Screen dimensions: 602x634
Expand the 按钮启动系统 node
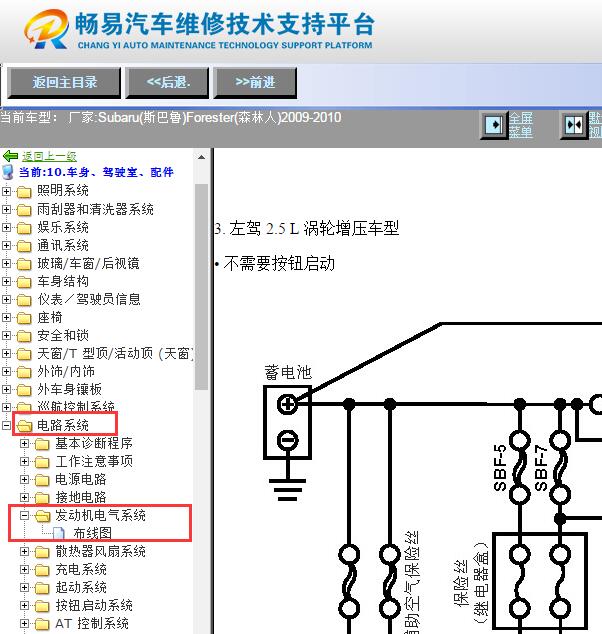pyautogui.click(x=24, y=606)
